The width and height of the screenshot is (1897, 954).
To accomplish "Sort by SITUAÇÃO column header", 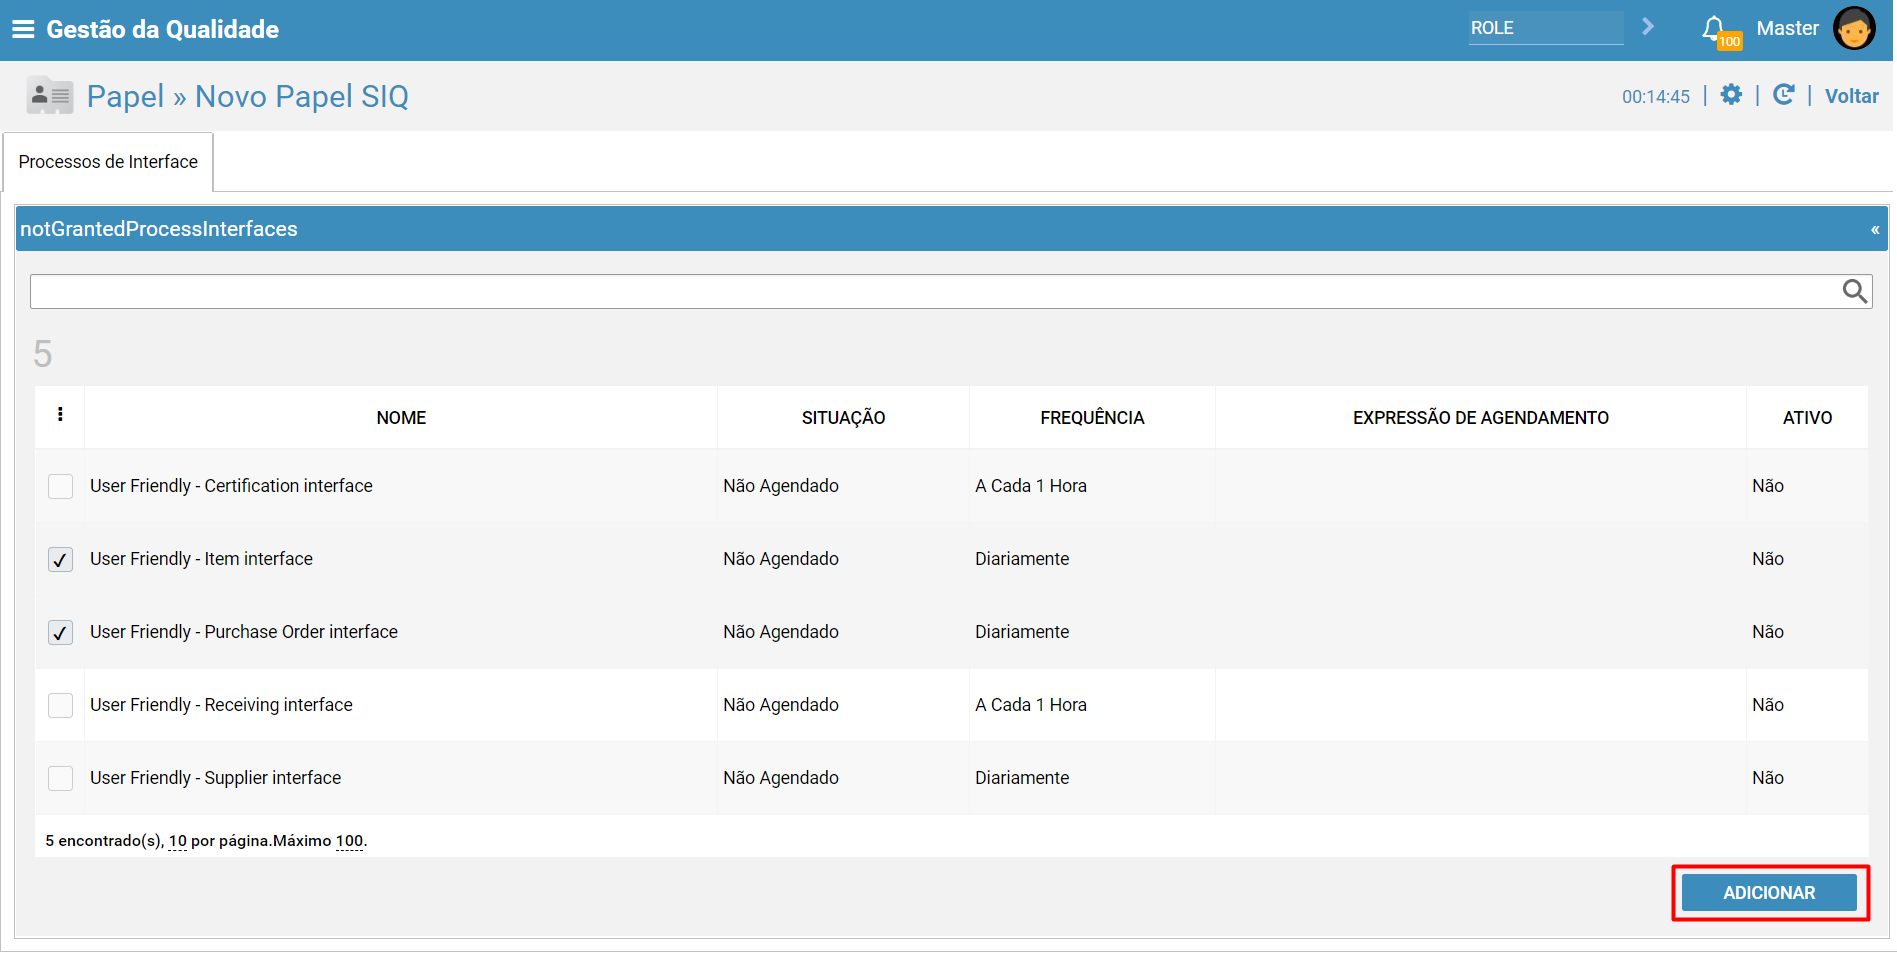I will coord(843,418).
